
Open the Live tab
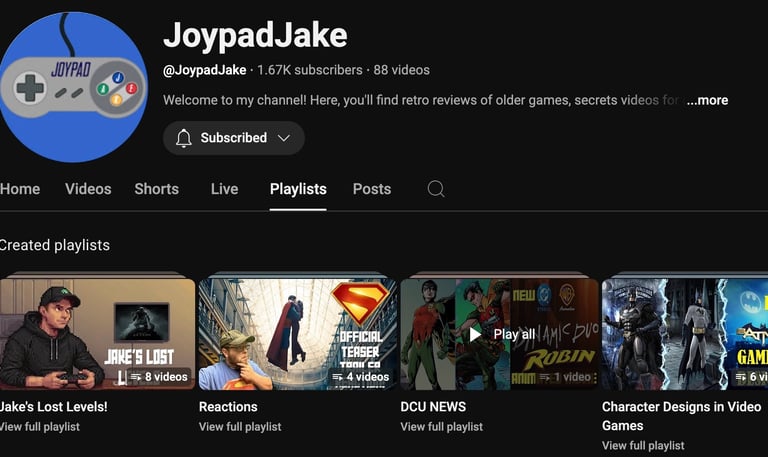pyautogui.click(x=224, y=189)
